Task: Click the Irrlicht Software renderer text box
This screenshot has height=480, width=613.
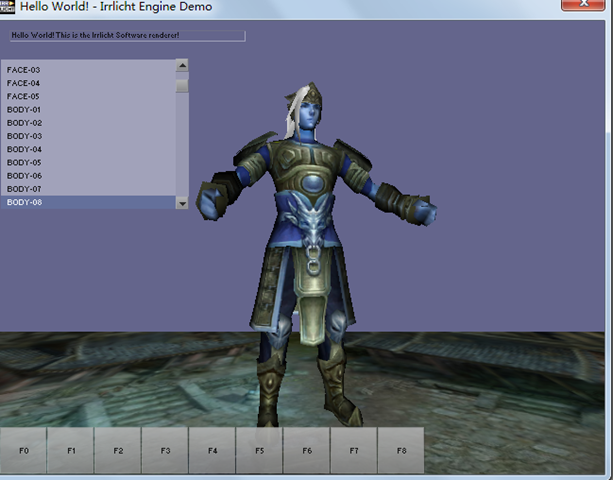Action: pyautogui.click(x=127, y=36)
